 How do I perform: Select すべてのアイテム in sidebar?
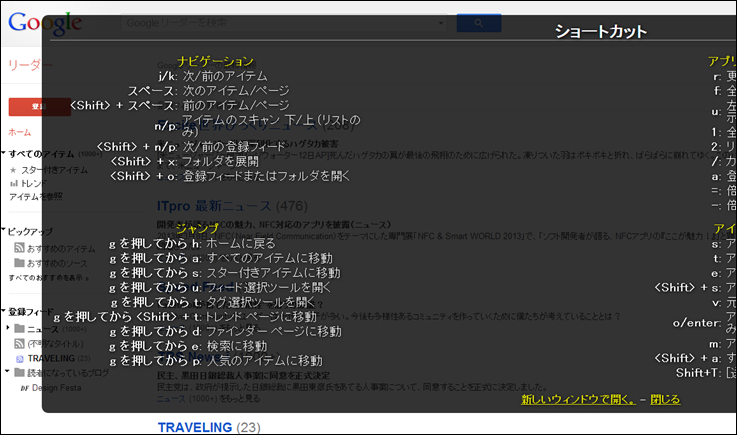coord(41,154)
